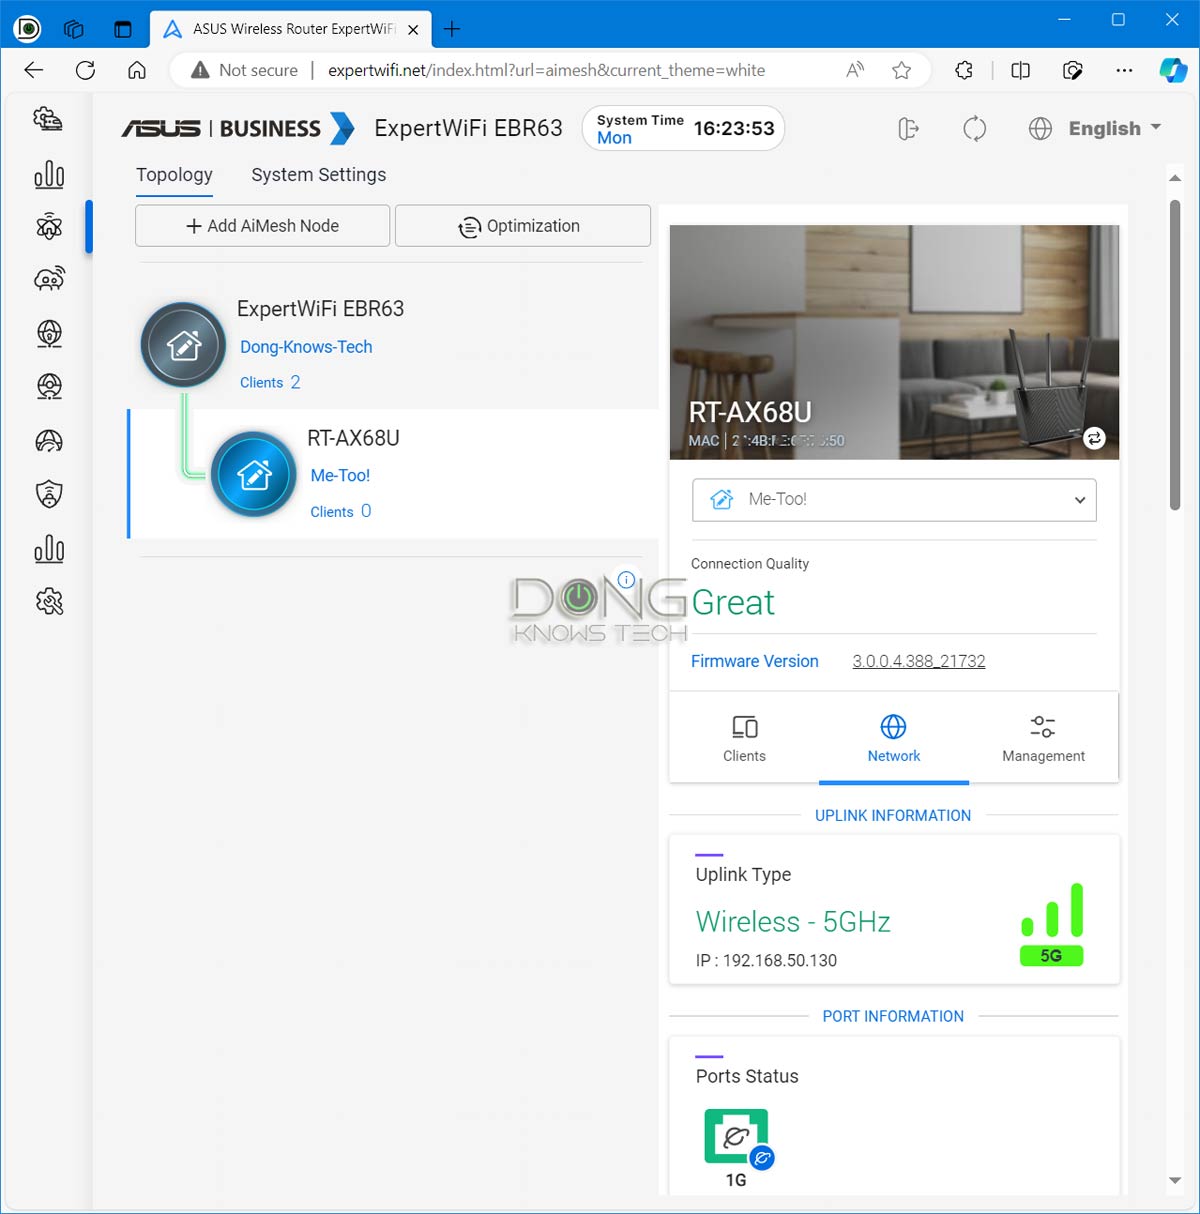
Task: Click the info icon near Connection Quality
Action: coord(626,579)
